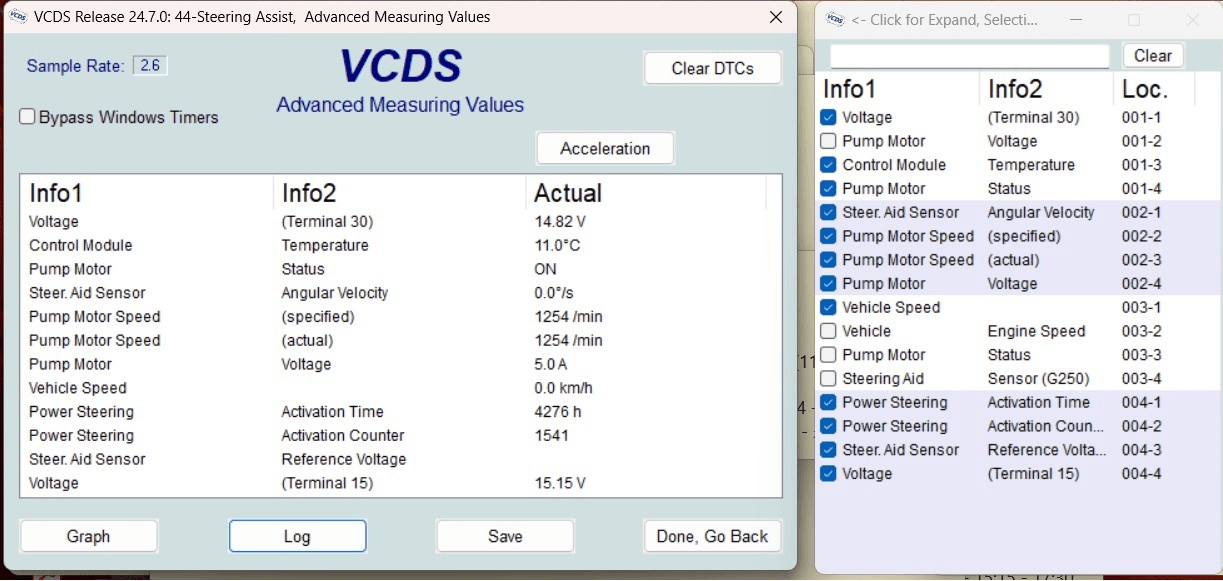Uncheck Vehicle Speed 003-1 checkbox
The width and height of the screenshot is (1223, 581).
[828, 307]
